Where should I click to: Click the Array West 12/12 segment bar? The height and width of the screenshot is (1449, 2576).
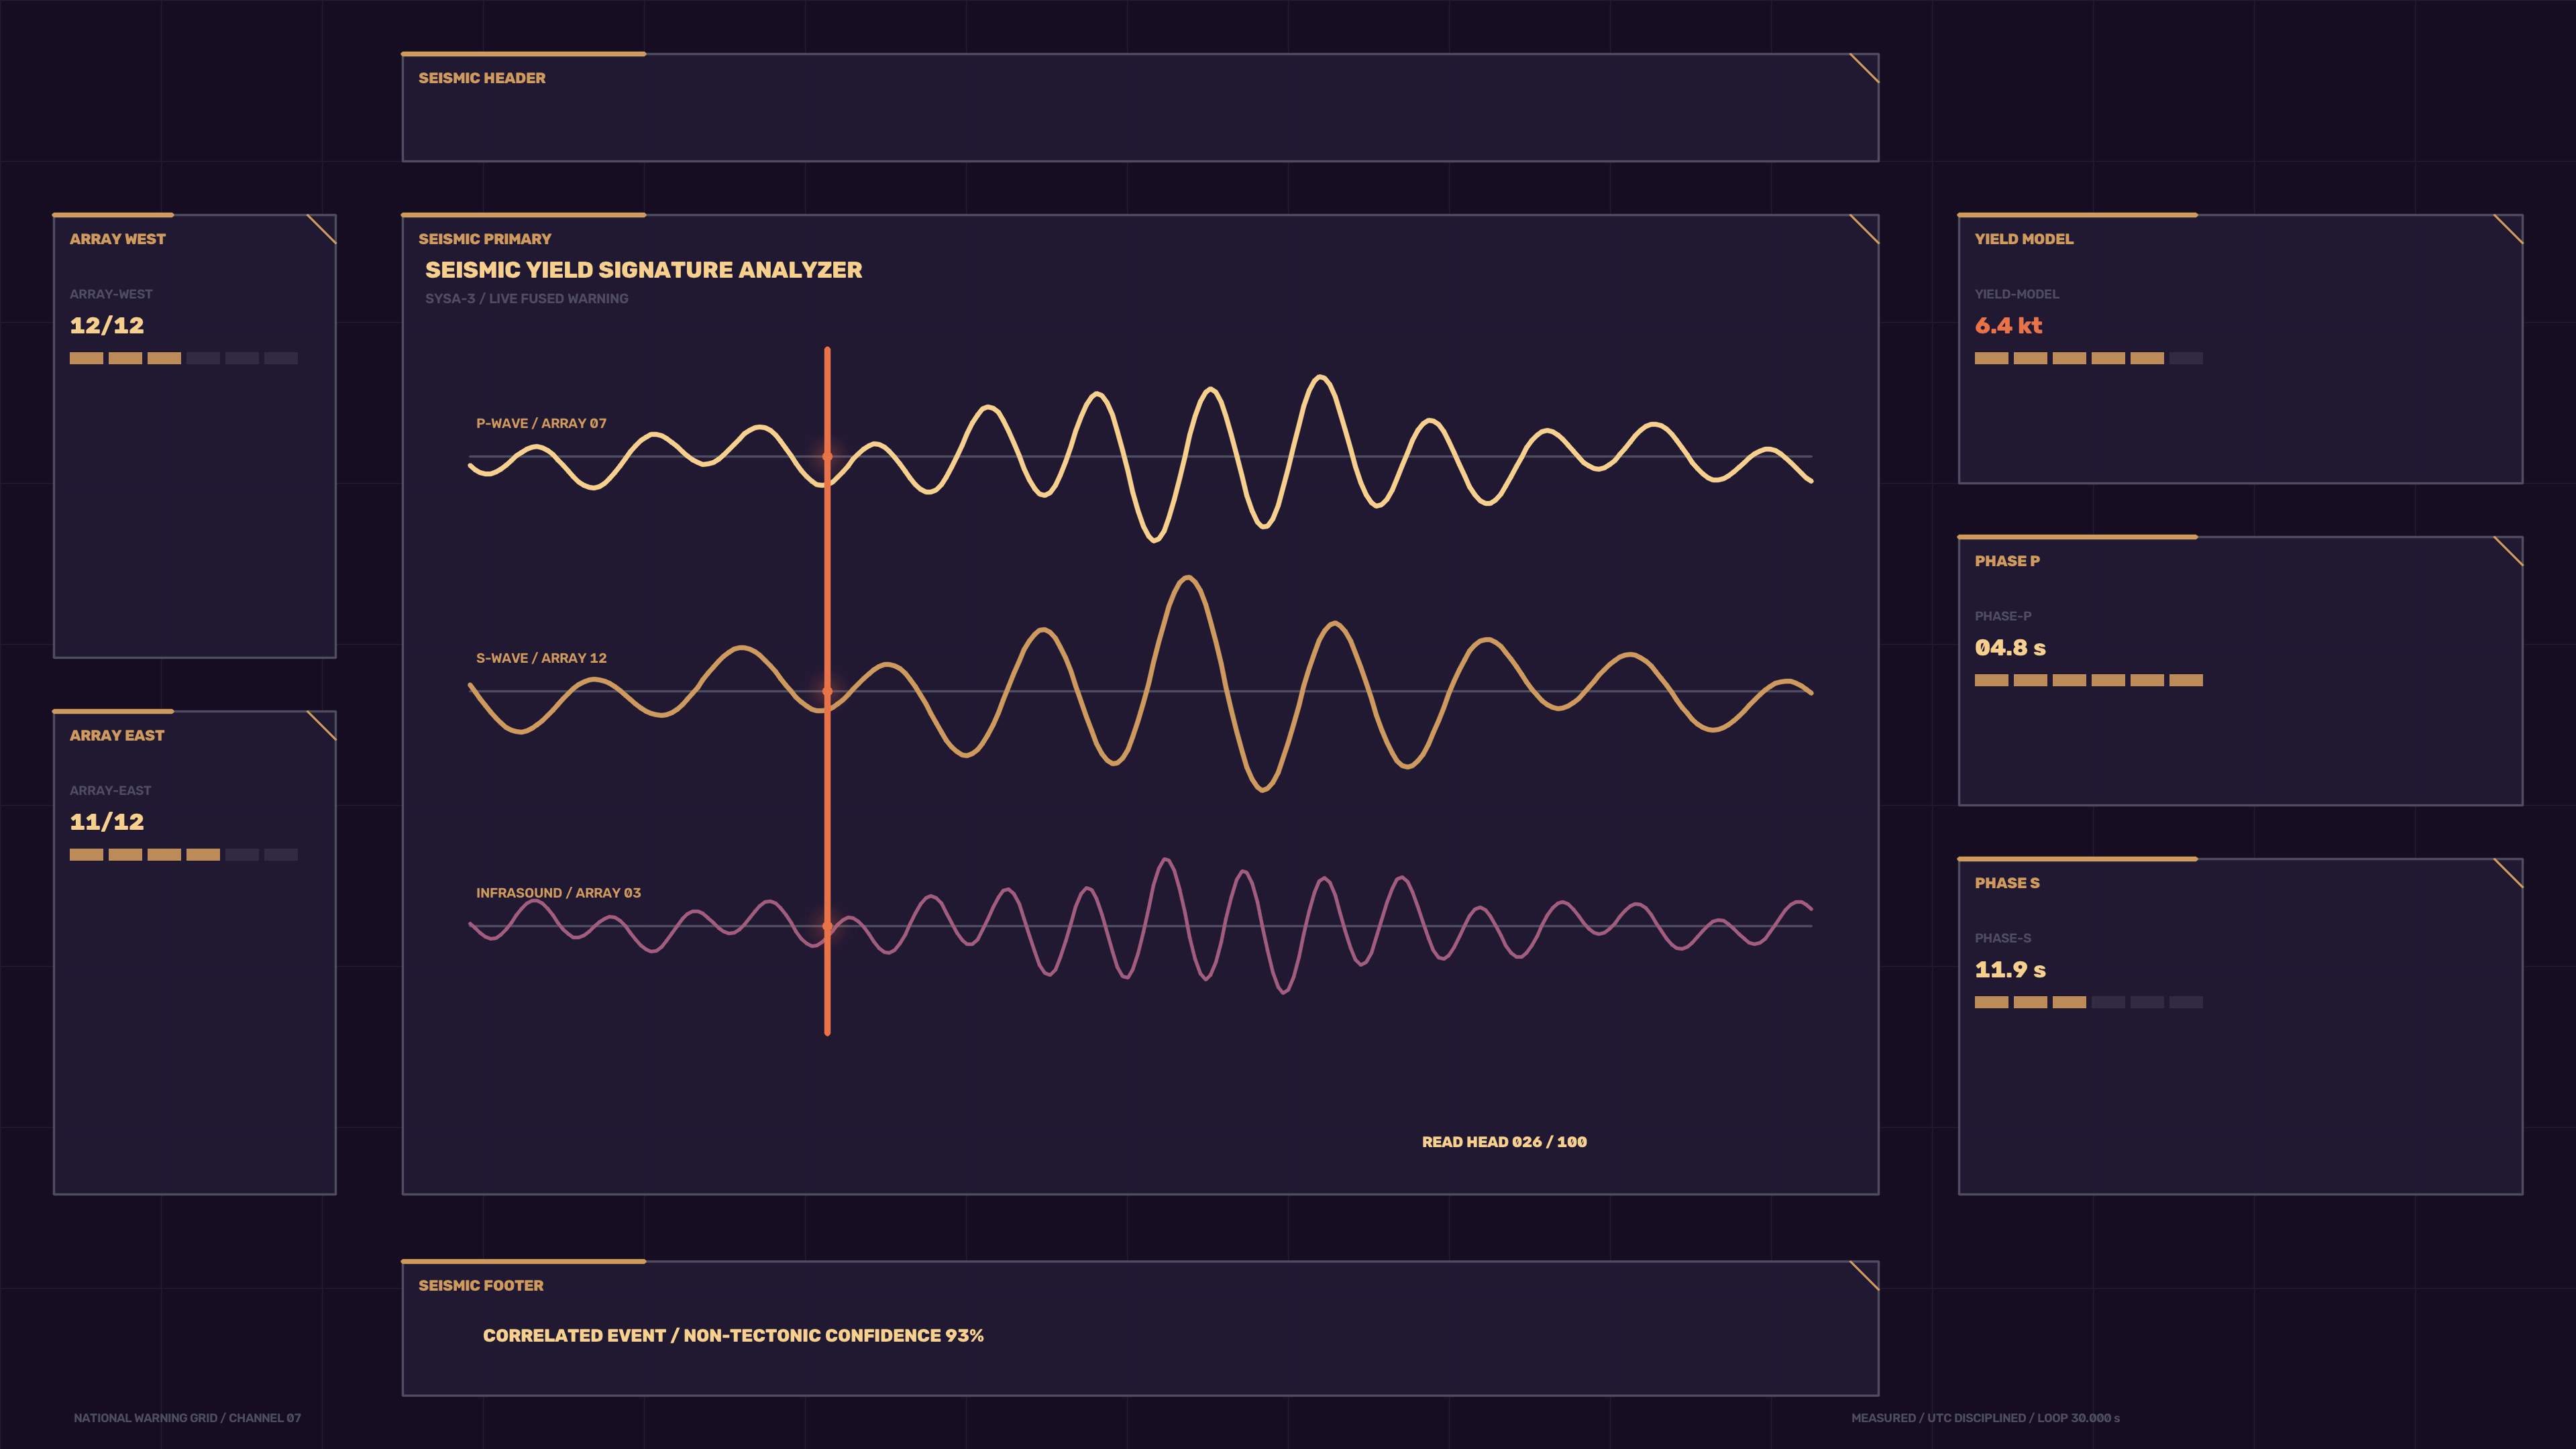(184, 358)
